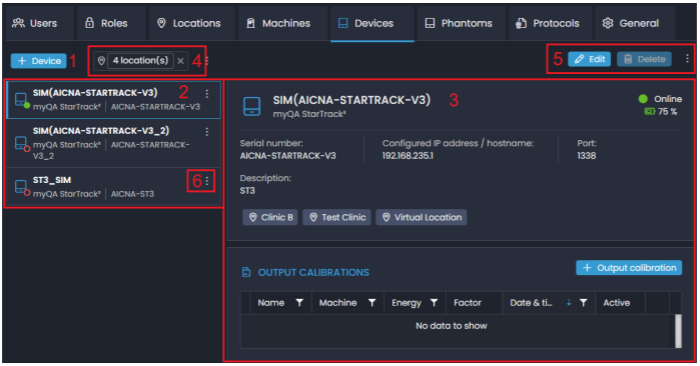Toggle the Date & time sort arrow
The height and width of the screenshot is (366, 700).
coord(569,303)
